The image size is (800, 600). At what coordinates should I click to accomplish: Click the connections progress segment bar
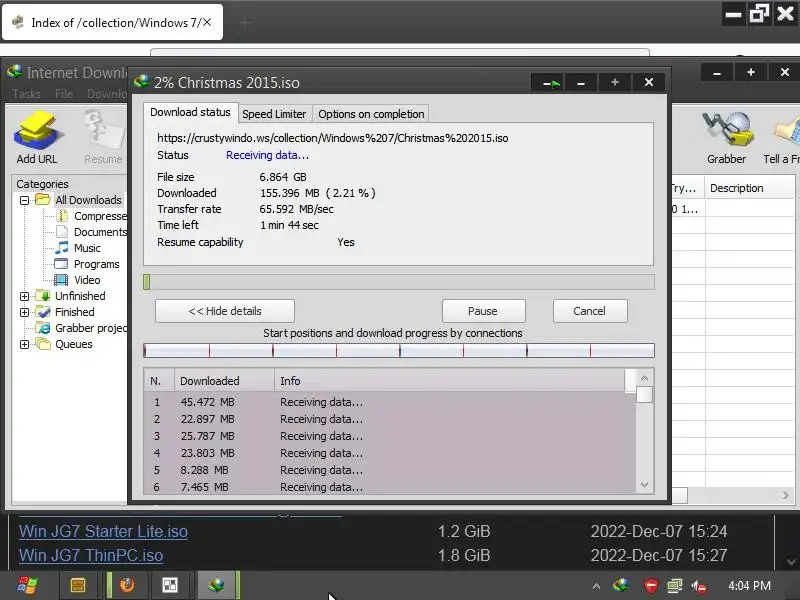click(x=399, y=350)
